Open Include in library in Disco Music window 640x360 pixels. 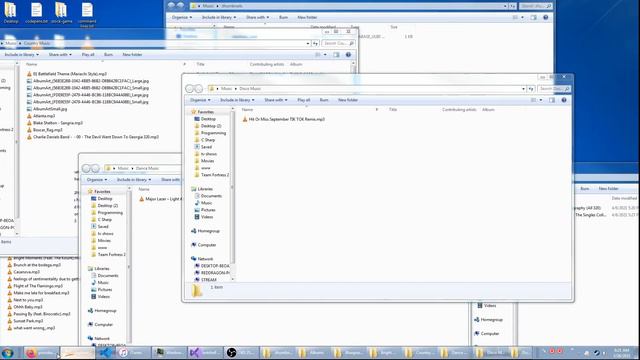pos(237,100)
